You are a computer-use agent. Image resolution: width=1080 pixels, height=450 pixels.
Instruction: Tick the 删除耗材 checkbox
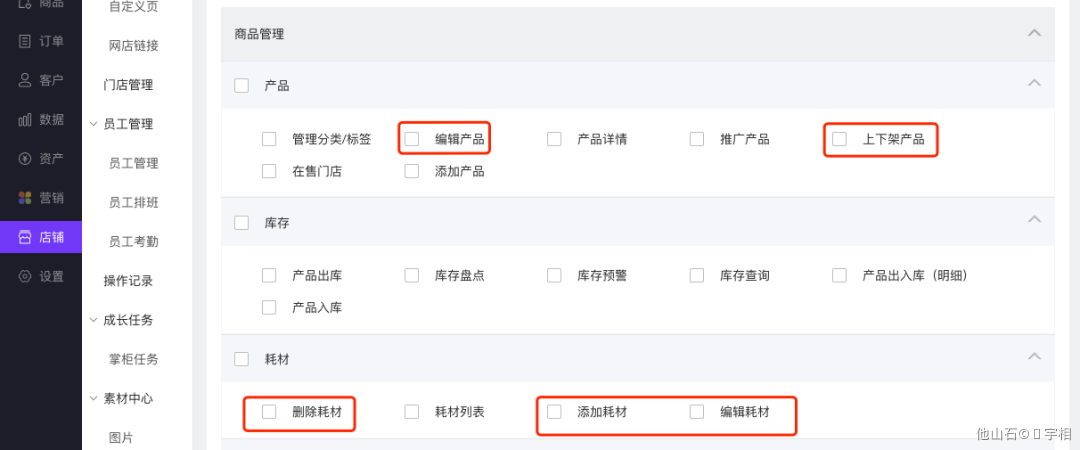[269, 411]
